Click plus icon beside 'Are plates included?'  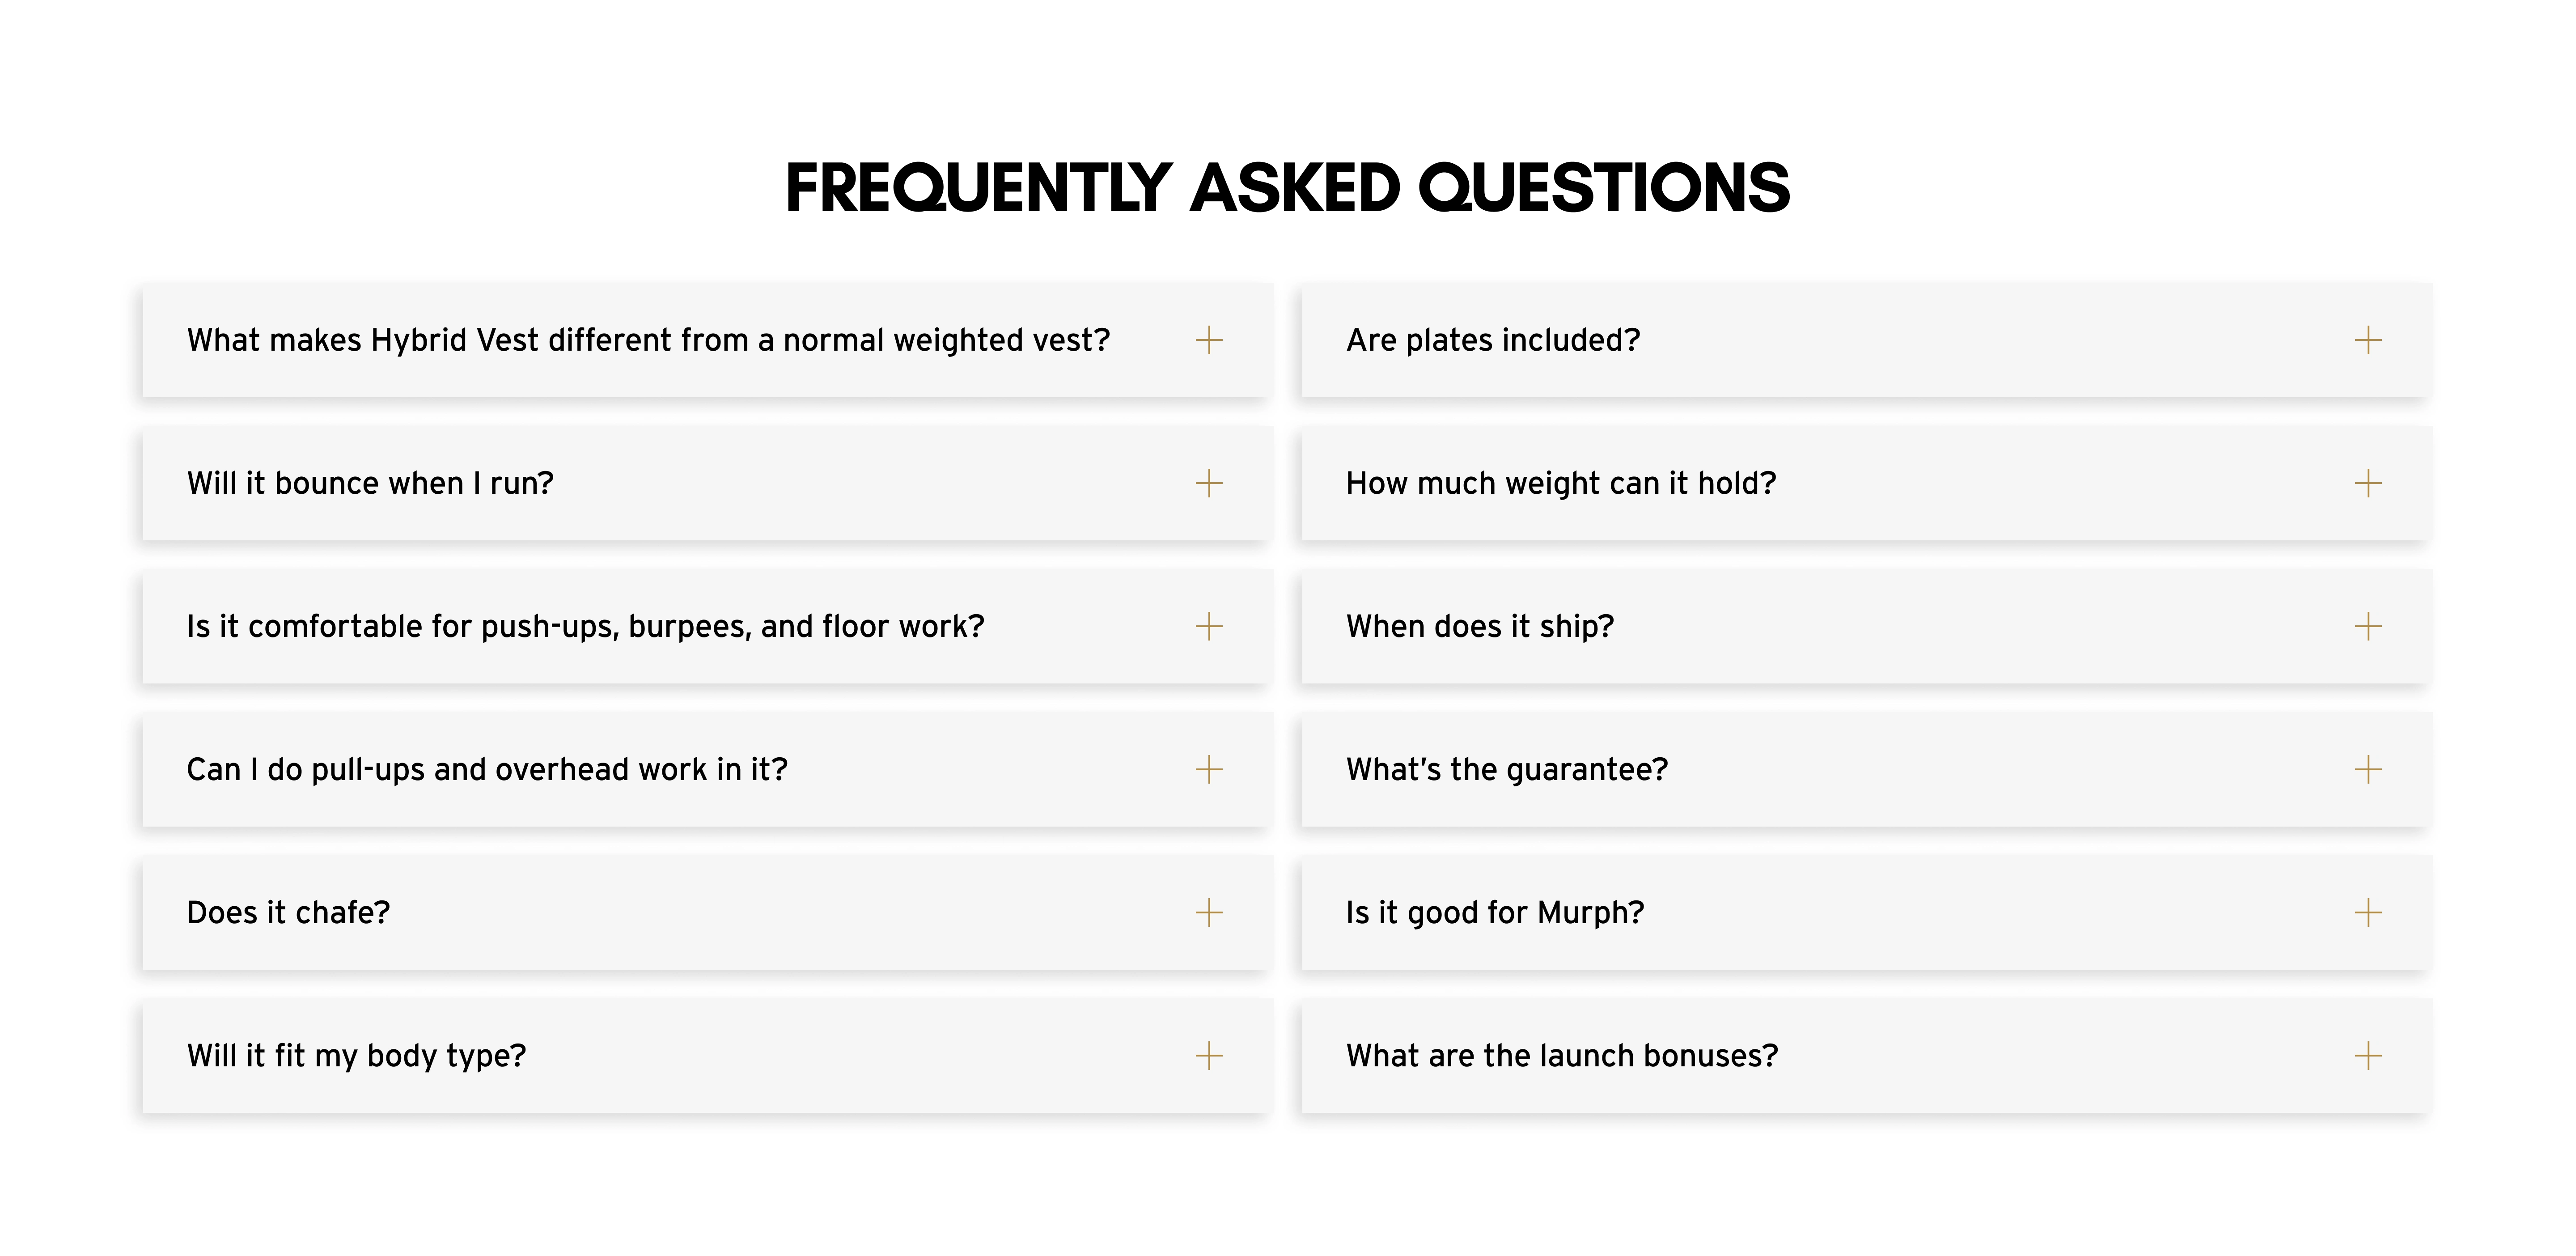[2367, 340]
